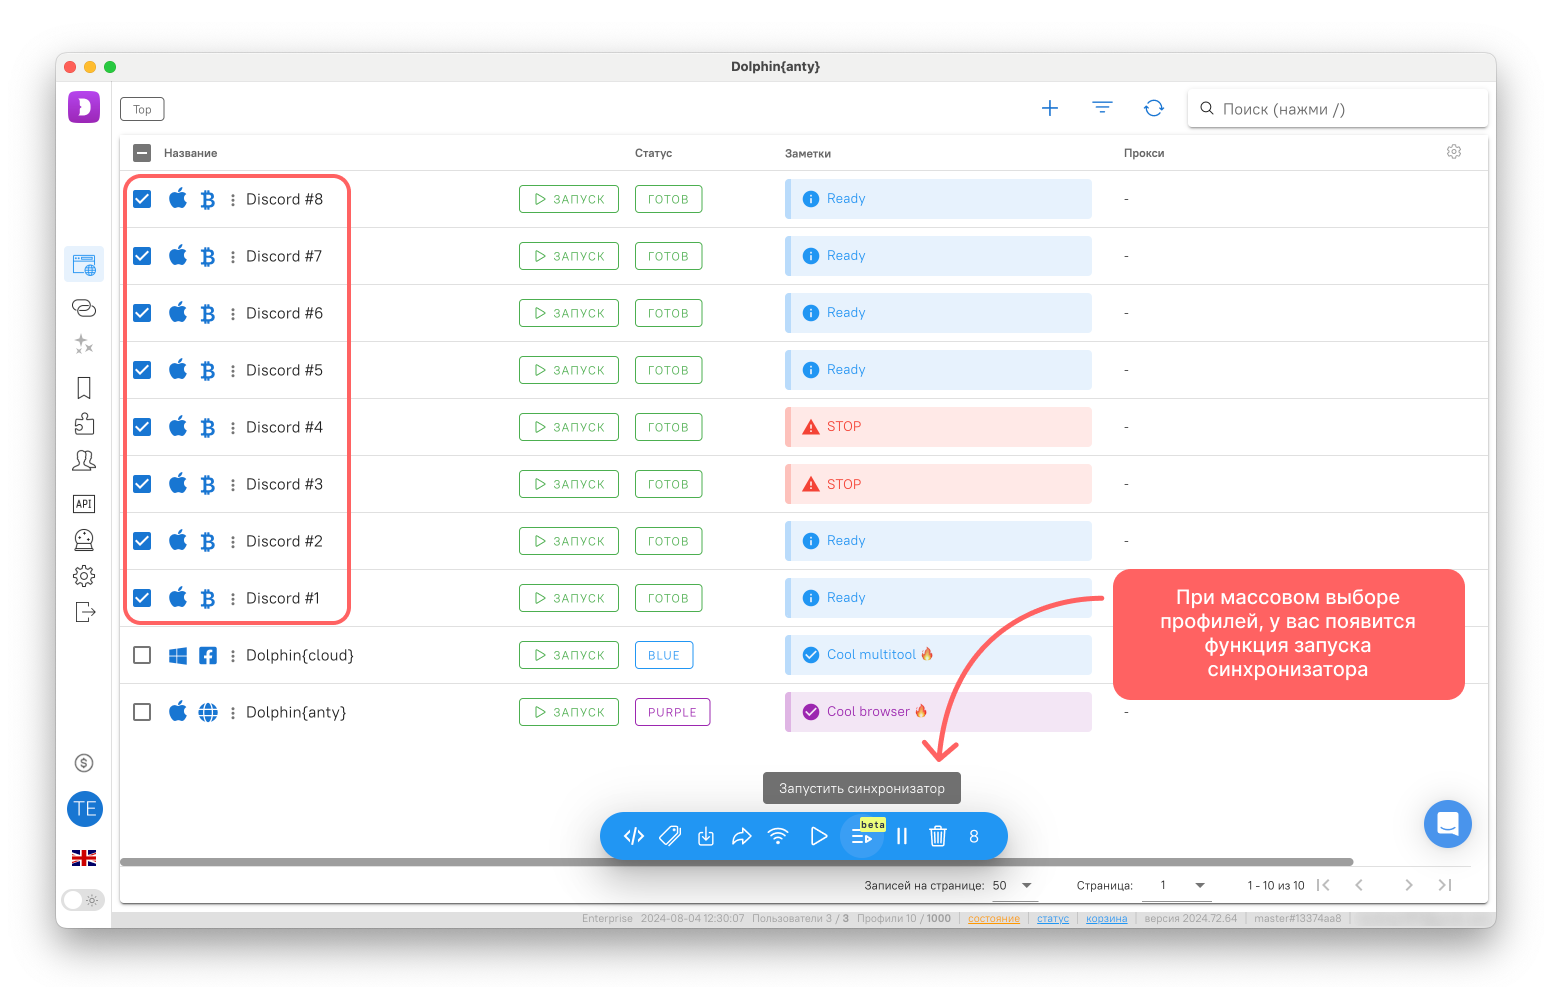
Task: Open the team users section in sidebar
Action: 84,460
